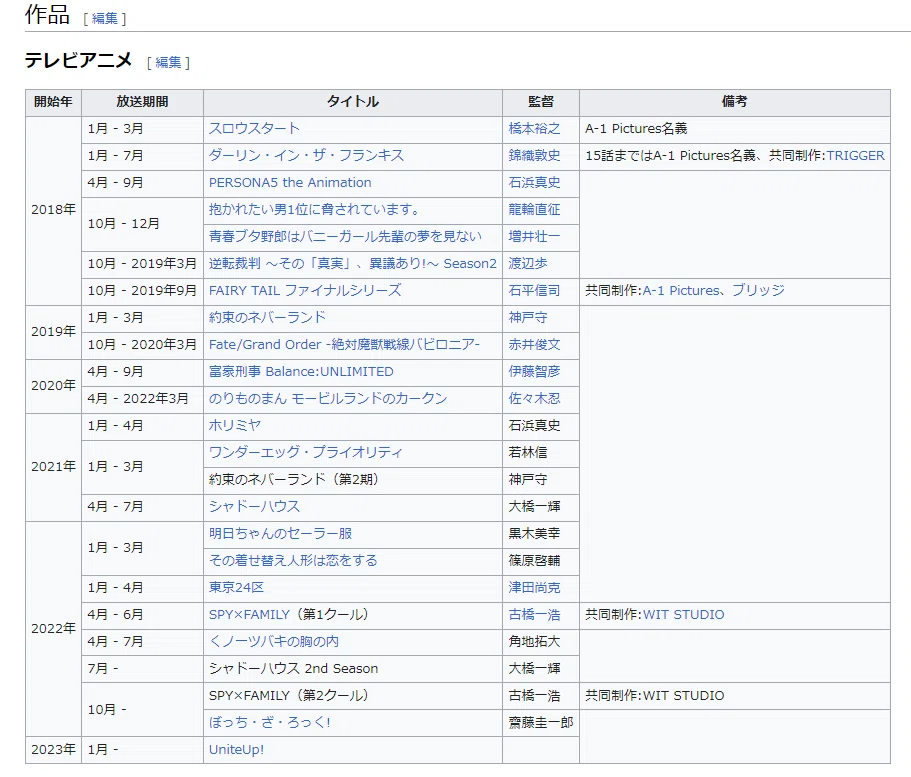Click the 篠原啓輔 director cell
This screenshot has height=777, width=911.
pos(541,561)
